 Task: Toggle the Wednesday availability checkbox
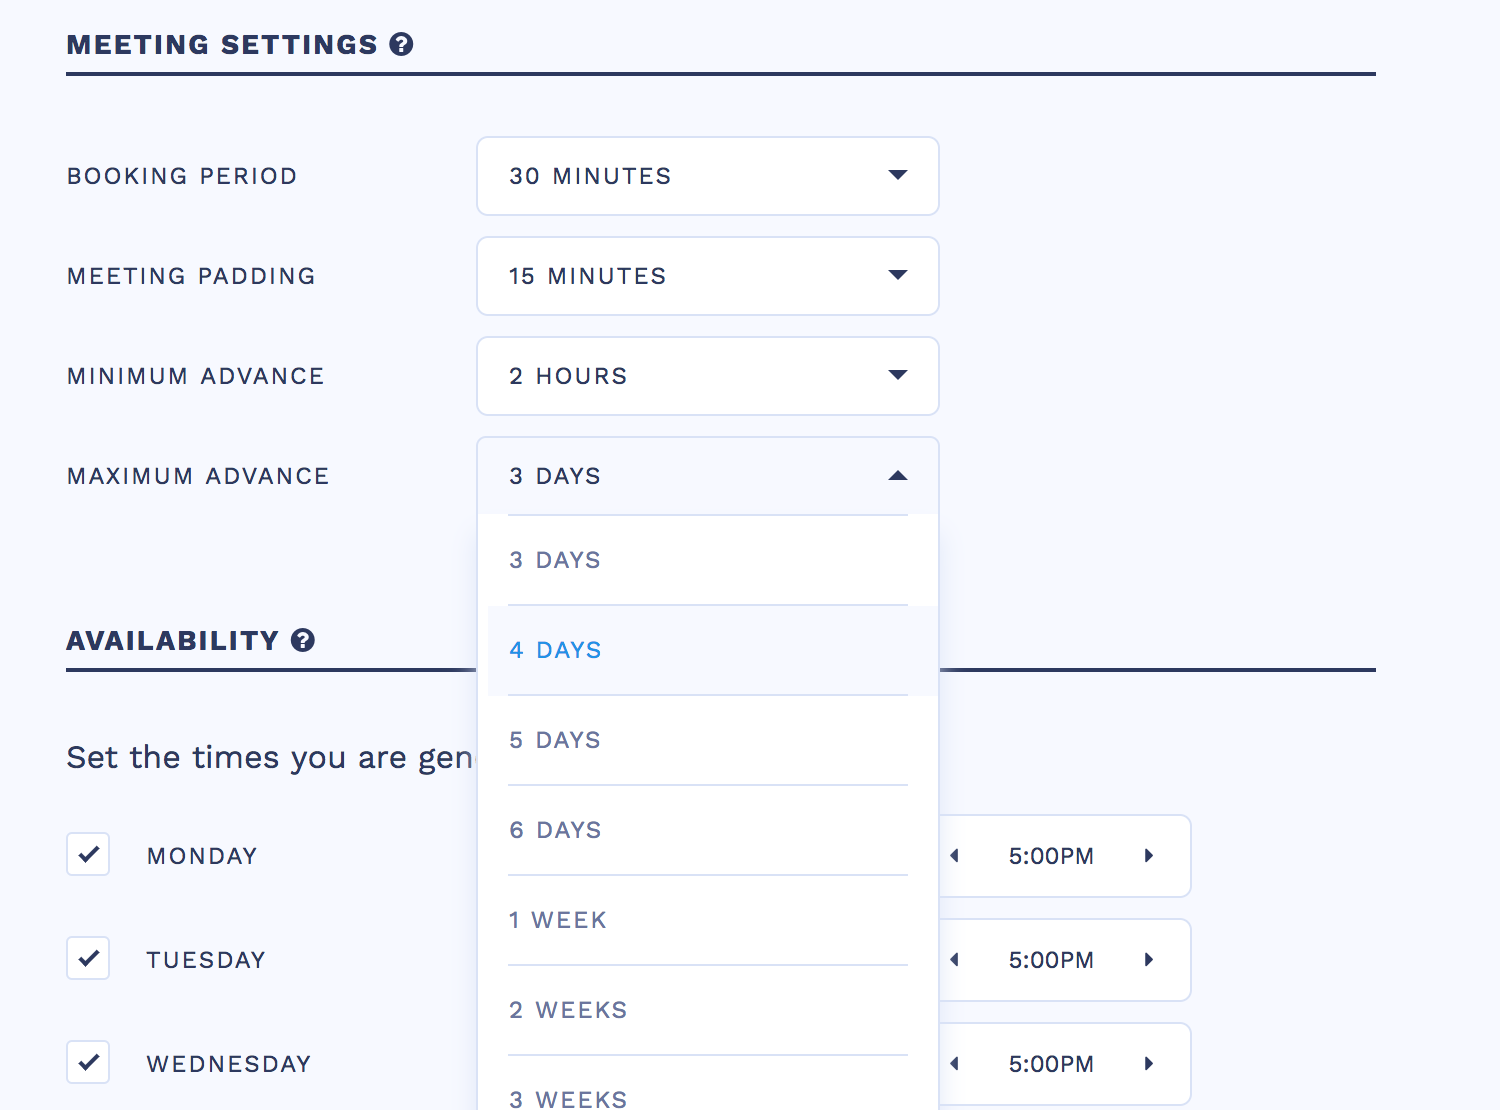click(88, 1063)
